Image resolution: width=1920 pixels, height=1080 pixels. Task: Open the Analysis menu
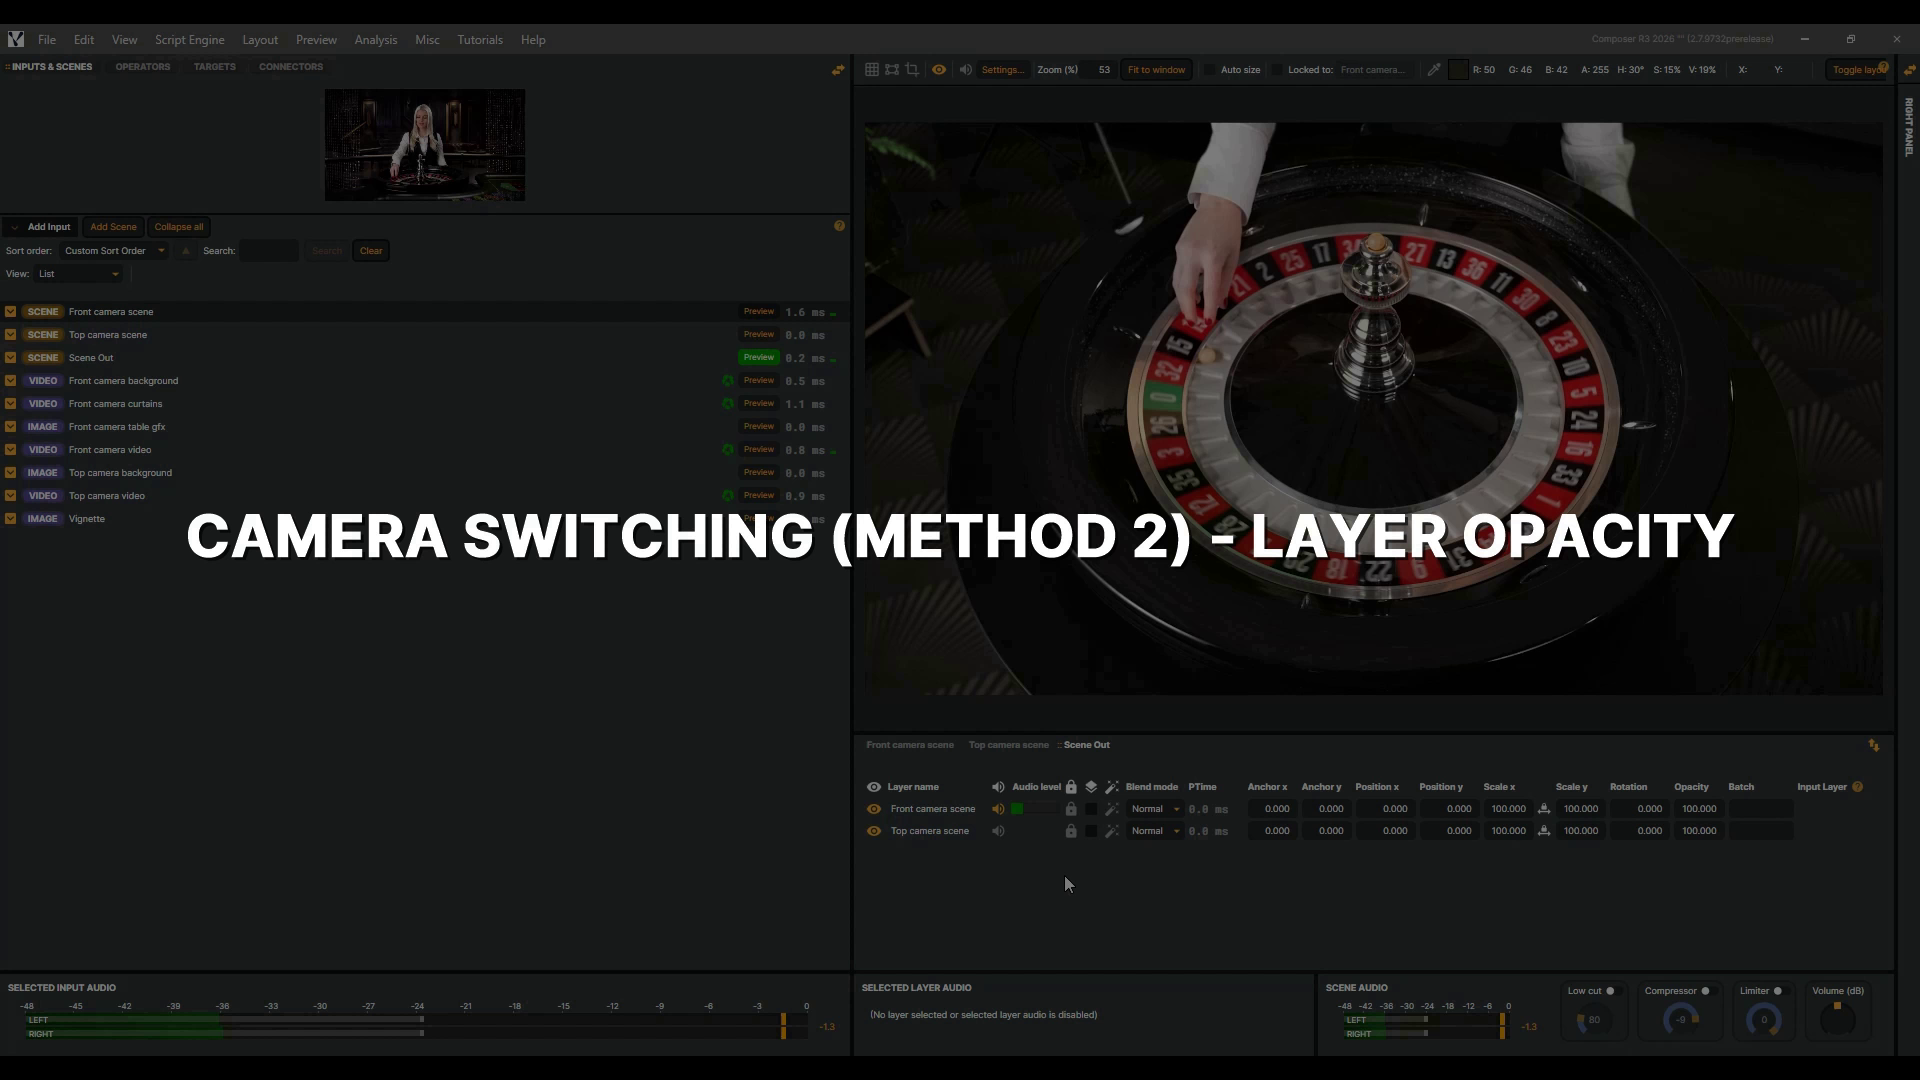click(x=376, y=40)
